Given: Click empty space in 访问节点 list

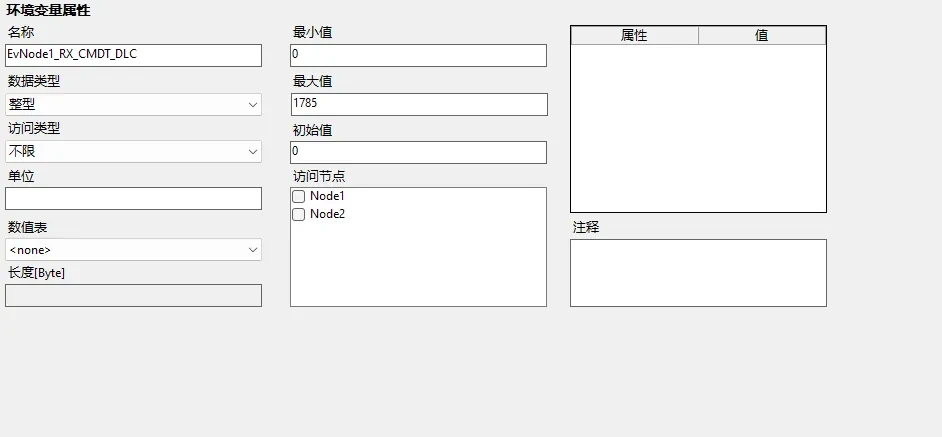Looking at the screenshot, I should (418, 265).
